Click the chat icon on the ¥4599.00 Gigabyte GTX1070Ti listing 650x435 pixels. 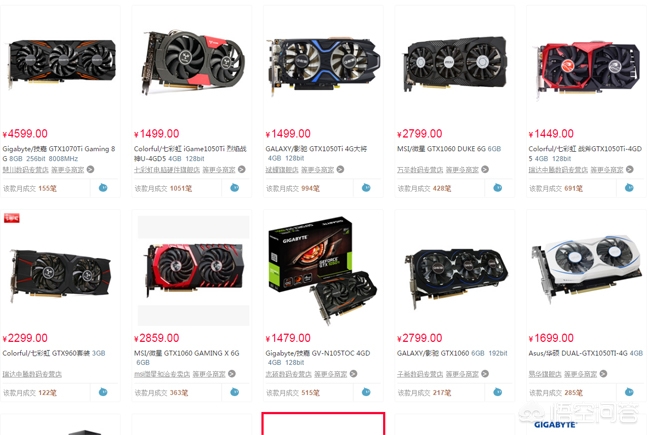coord(103,188)
